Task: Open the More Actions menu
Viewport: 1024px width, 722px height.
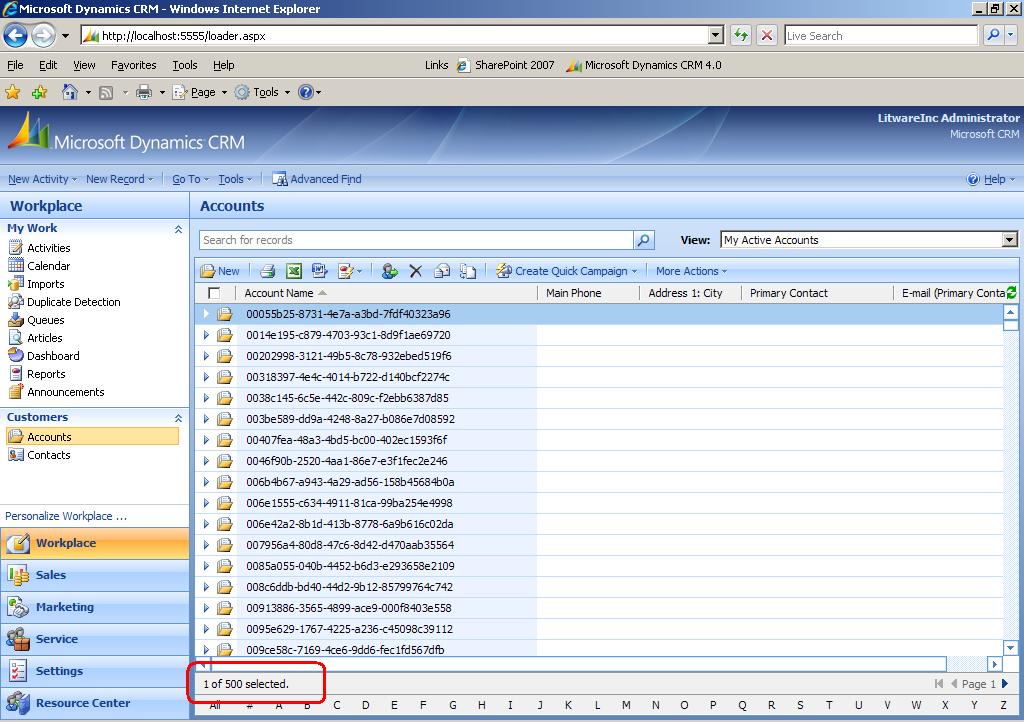Action: tap(691, 271)
